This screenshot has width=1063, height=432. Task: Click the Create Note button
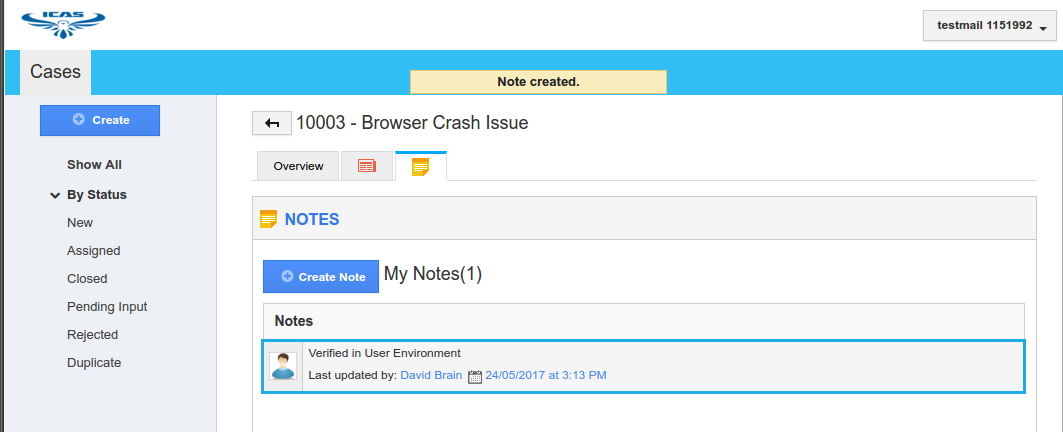pyautogui.click(x=321, y=277)
